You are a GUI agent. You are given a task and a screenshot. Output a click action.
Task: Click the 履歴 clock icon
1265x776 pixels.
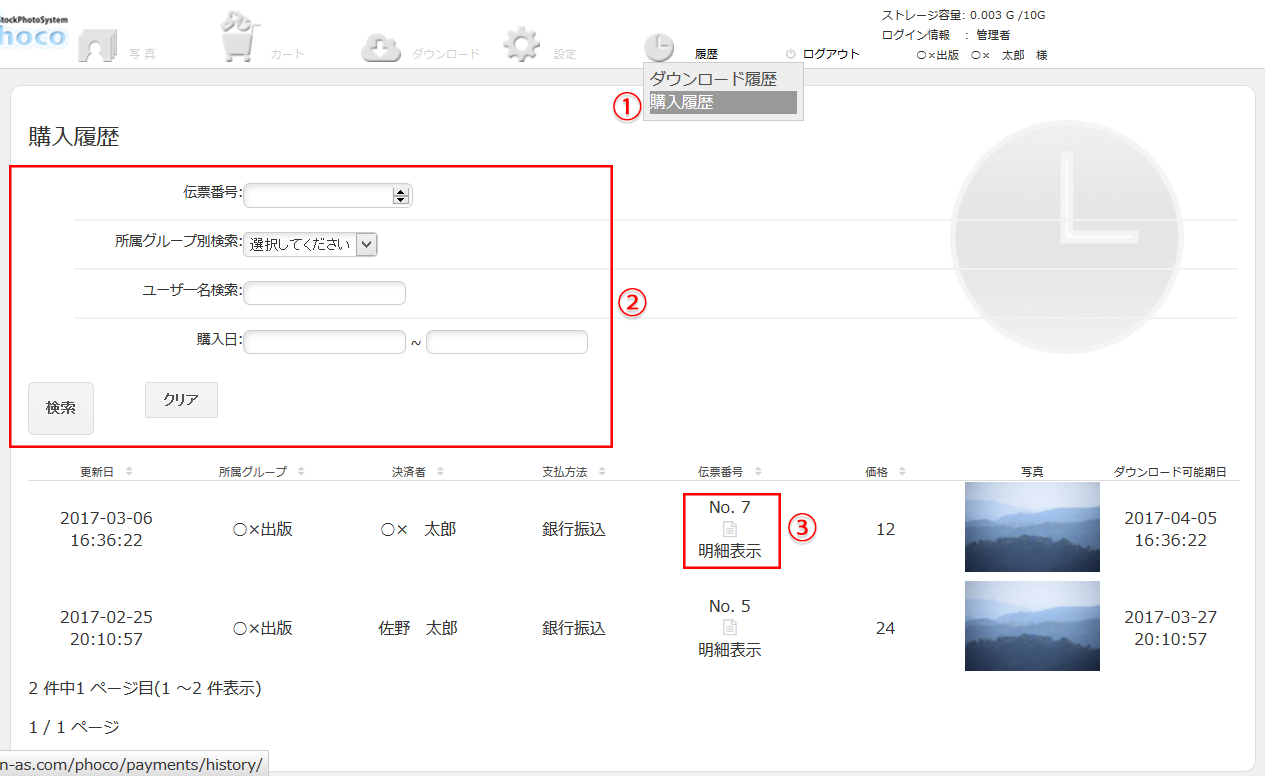658,47
